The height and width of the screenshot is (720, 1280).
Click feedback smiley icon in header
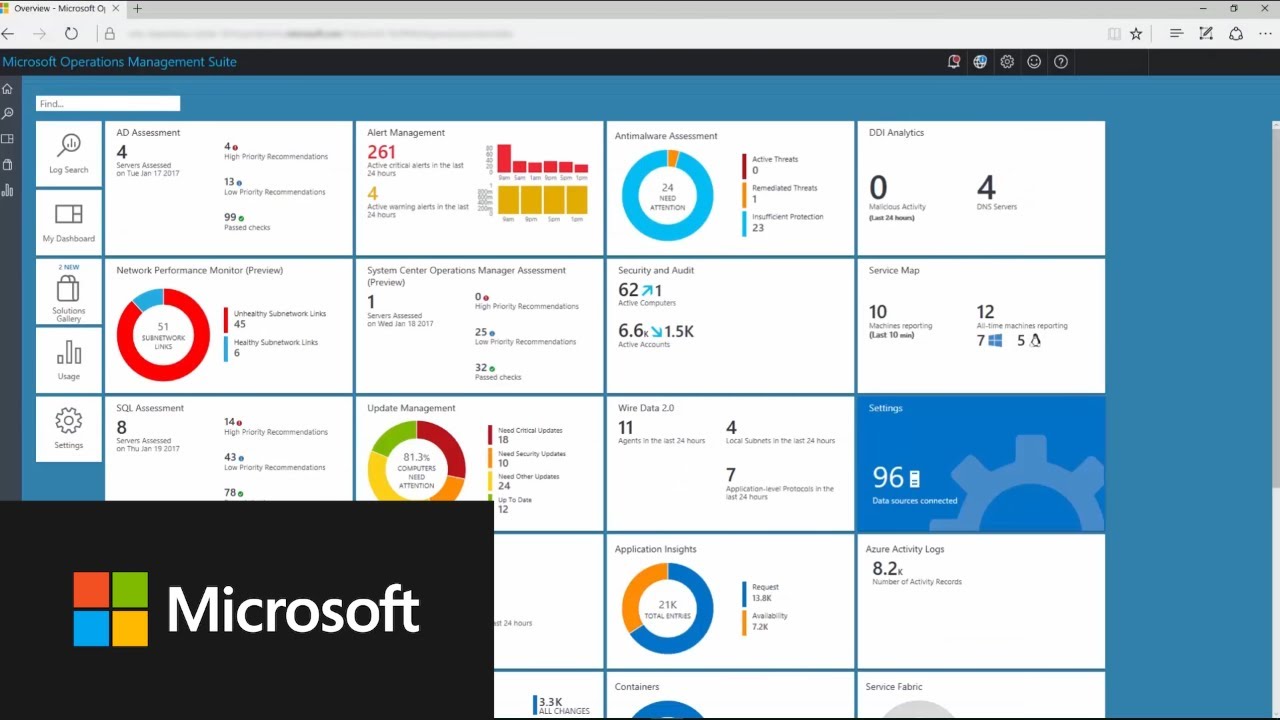point(1034,62)
